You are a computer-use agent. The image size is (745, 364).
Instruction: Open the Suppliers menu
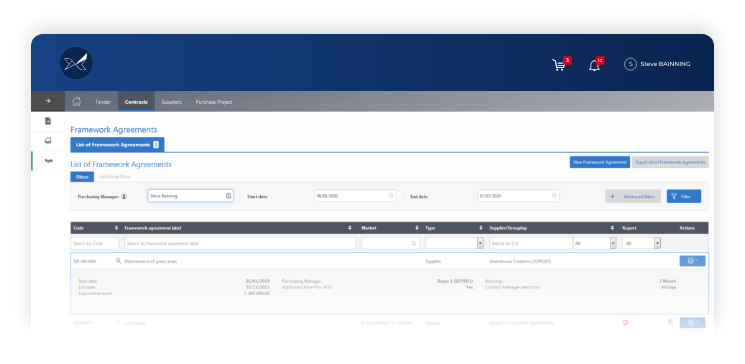(172, 102)
